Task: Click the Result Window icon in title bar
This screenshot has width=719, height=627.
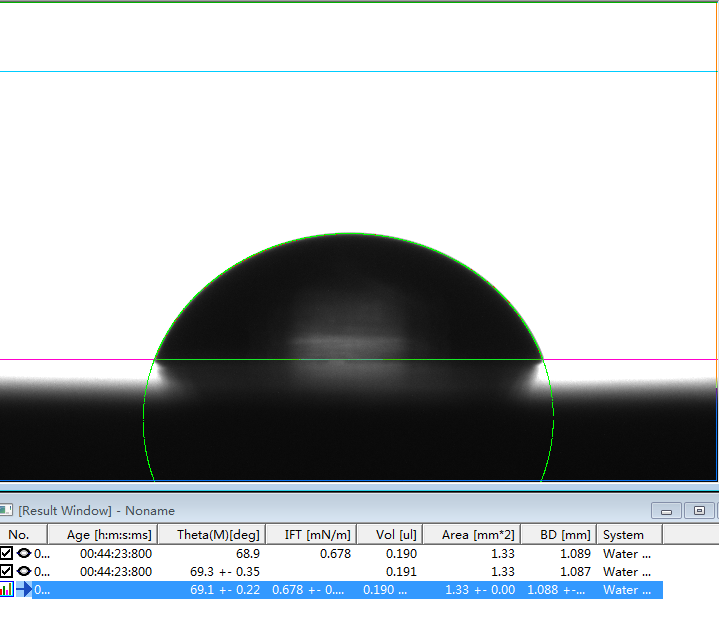Action: tap(6, 510)
